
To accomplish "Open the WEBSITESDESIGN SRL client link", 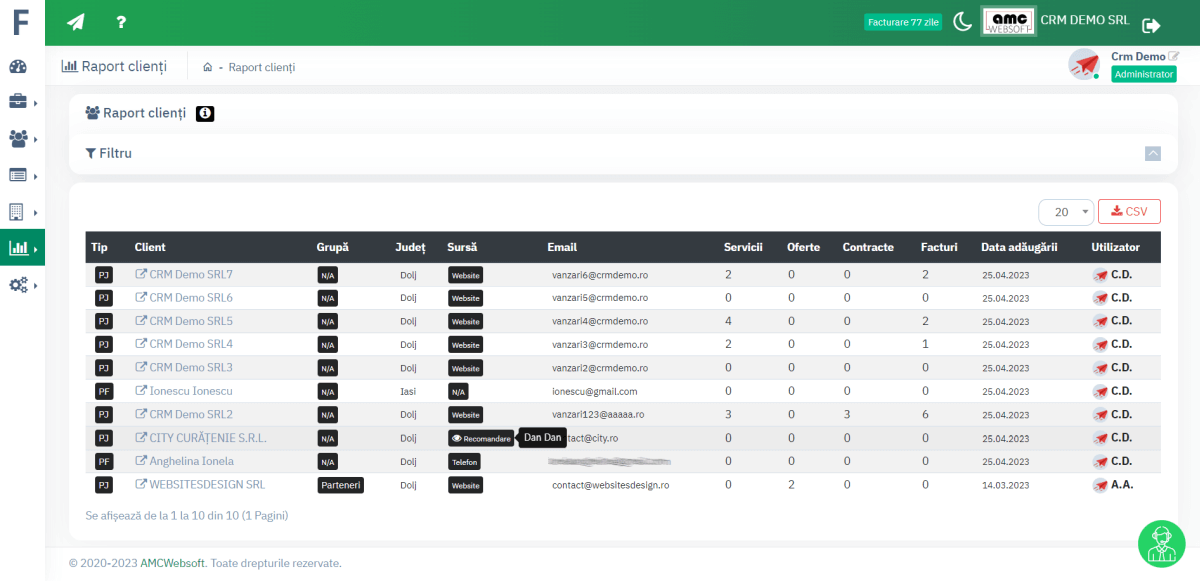I will pyautogui.click(x=206, y=484).
